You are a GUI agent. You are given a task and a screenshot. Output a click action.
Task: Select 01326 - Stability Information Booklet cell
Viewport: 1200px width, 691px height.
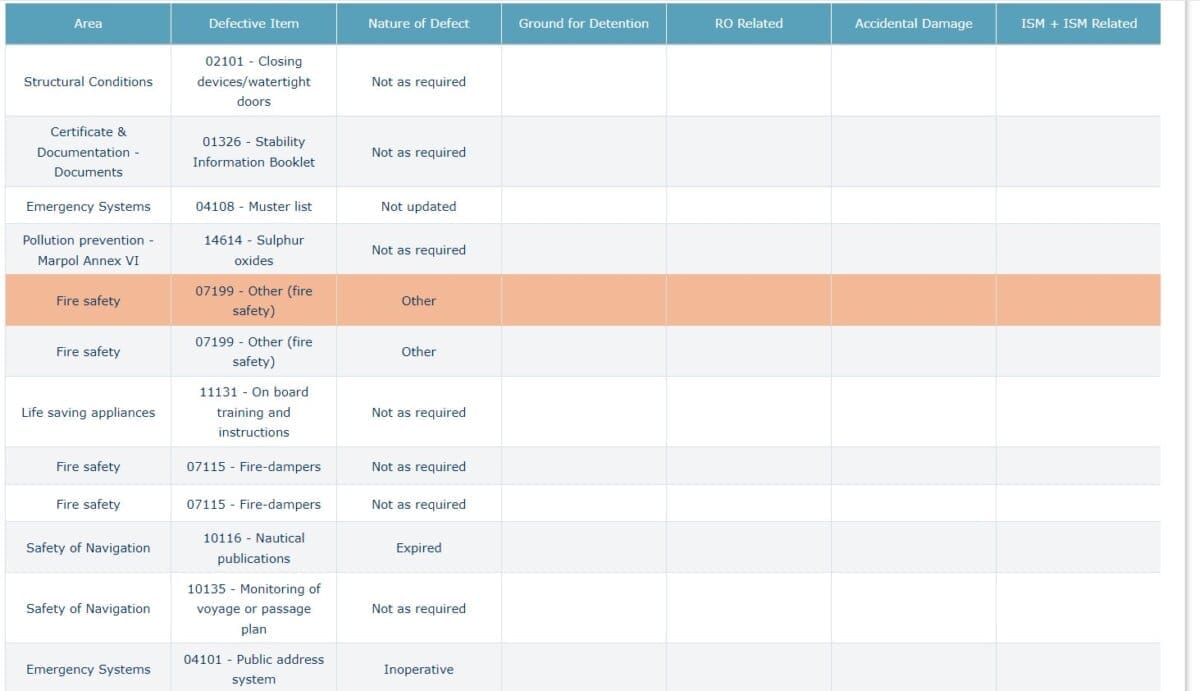[x=253, y=152]
